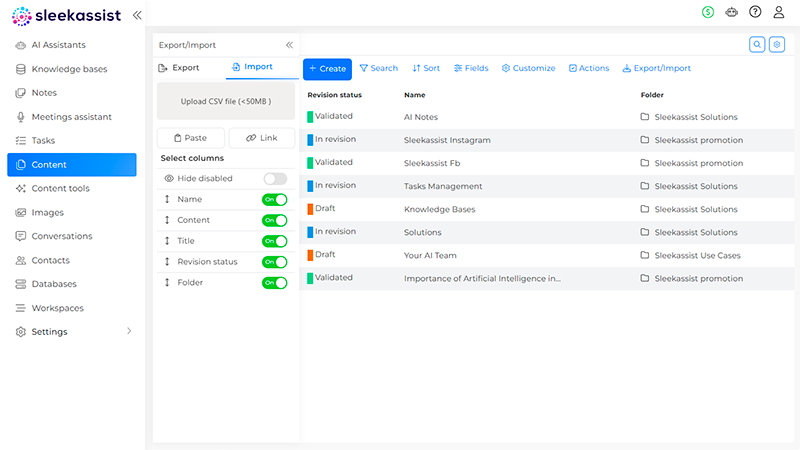Click the Conversations chat icon

20,236
